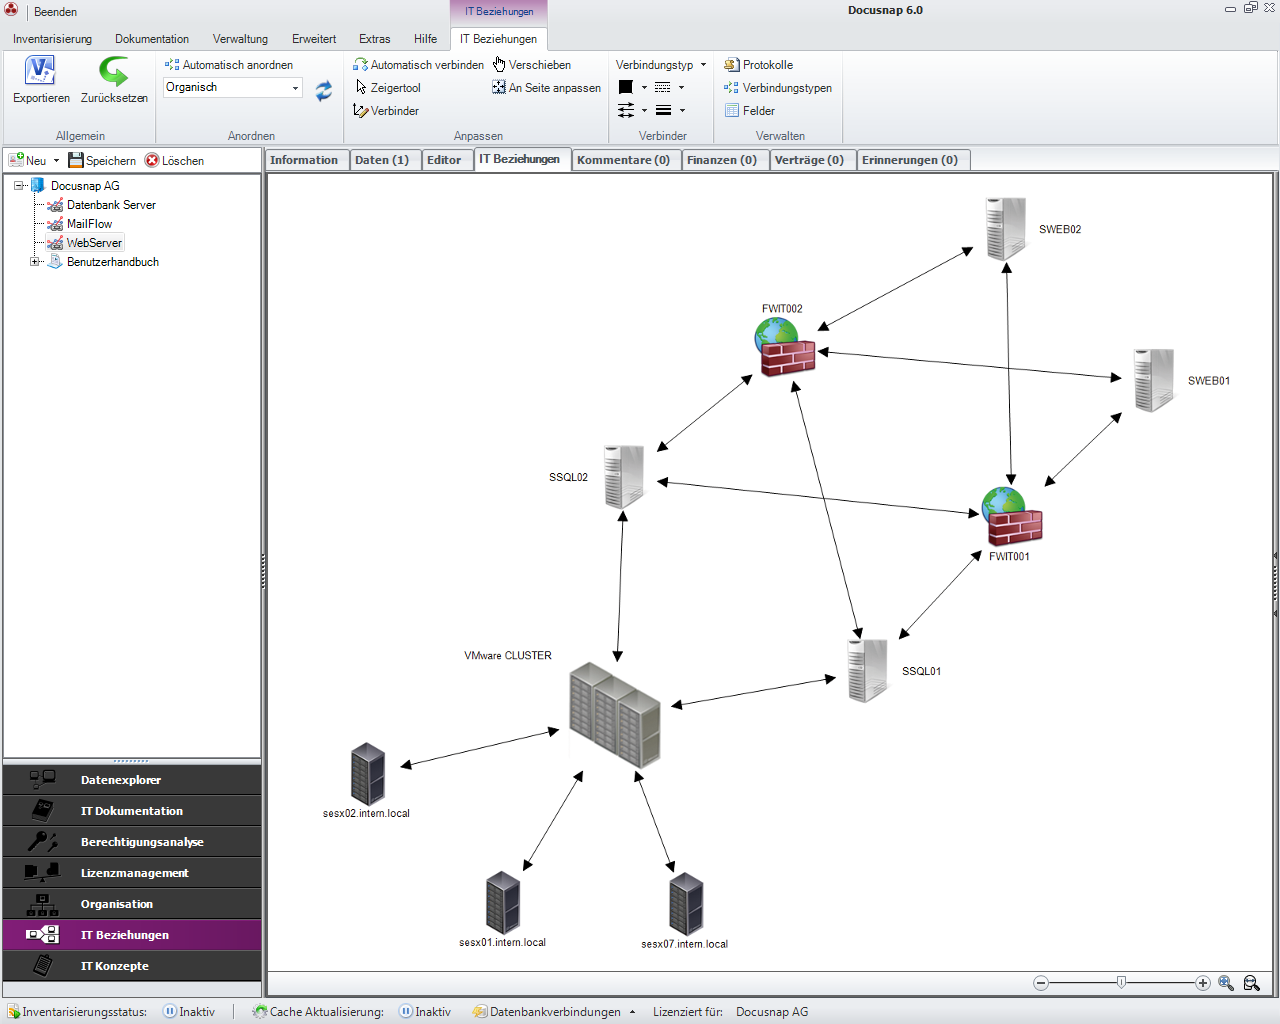Open the line color dropdown arrow
Screen dimensions: 1280x1024
pyautogui.click(x=644, y=88)
